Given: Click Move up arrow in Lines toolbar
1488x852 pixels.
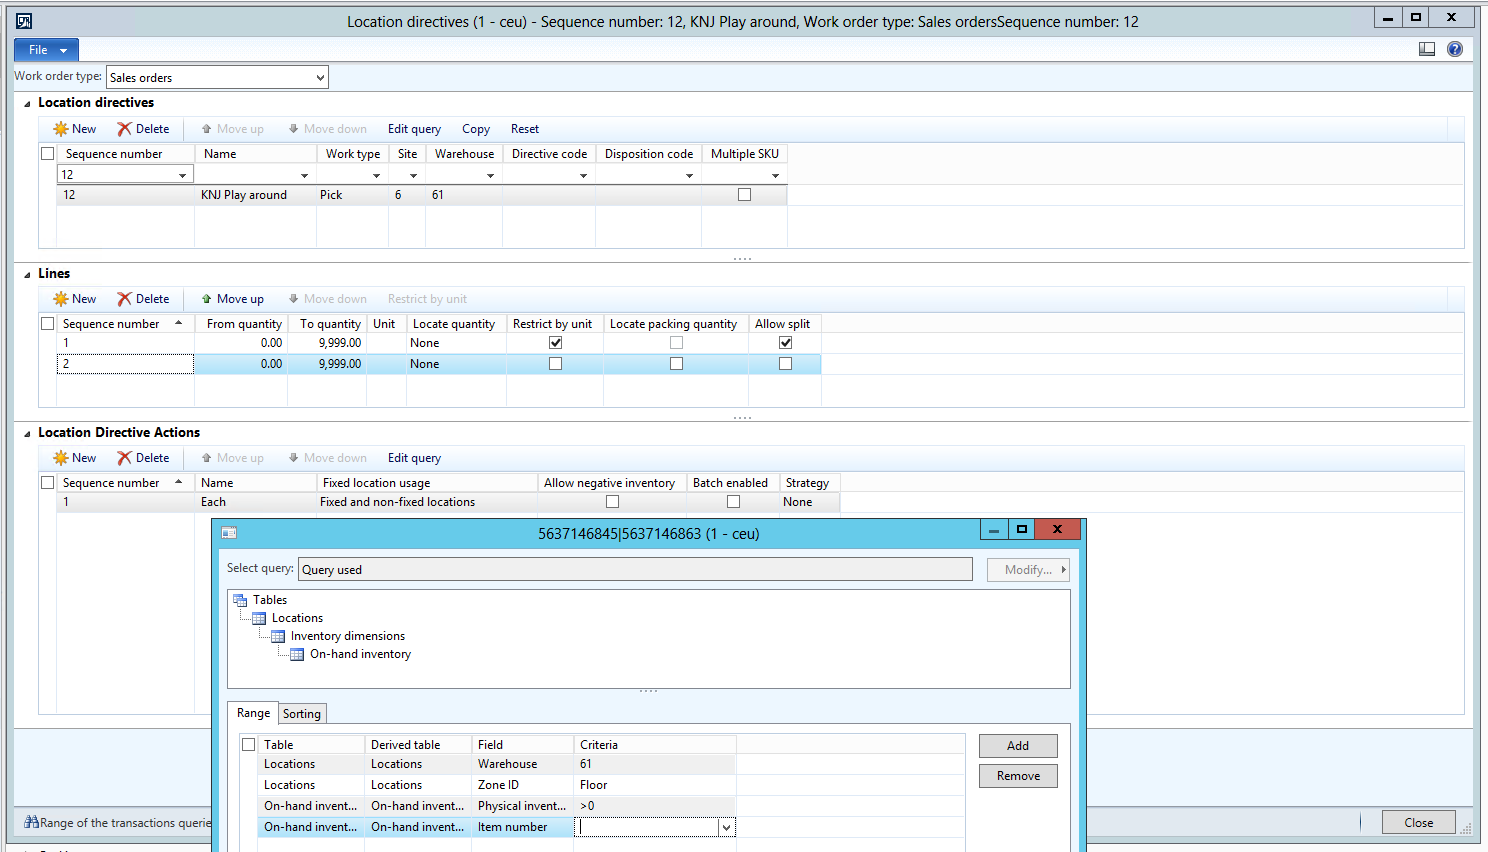Looking at the screenshot, I should pyautogui.click(x=207, y=299).
